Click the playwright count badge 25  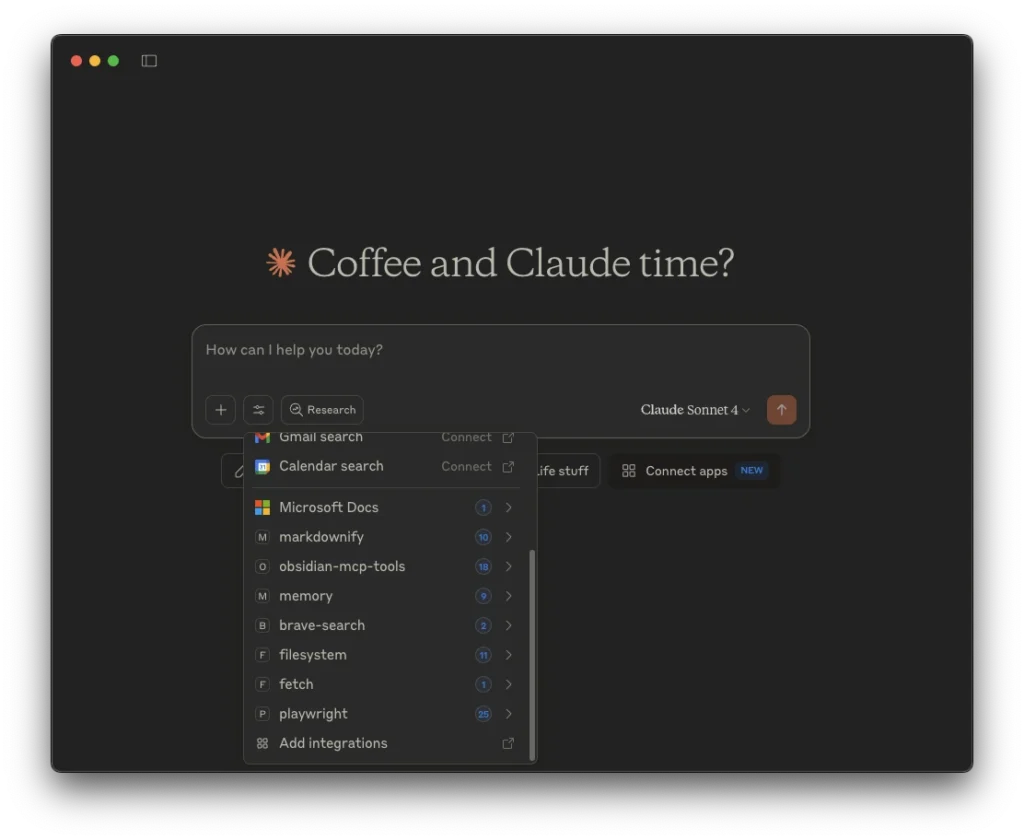pyautogui.click(x=483, y=713)
